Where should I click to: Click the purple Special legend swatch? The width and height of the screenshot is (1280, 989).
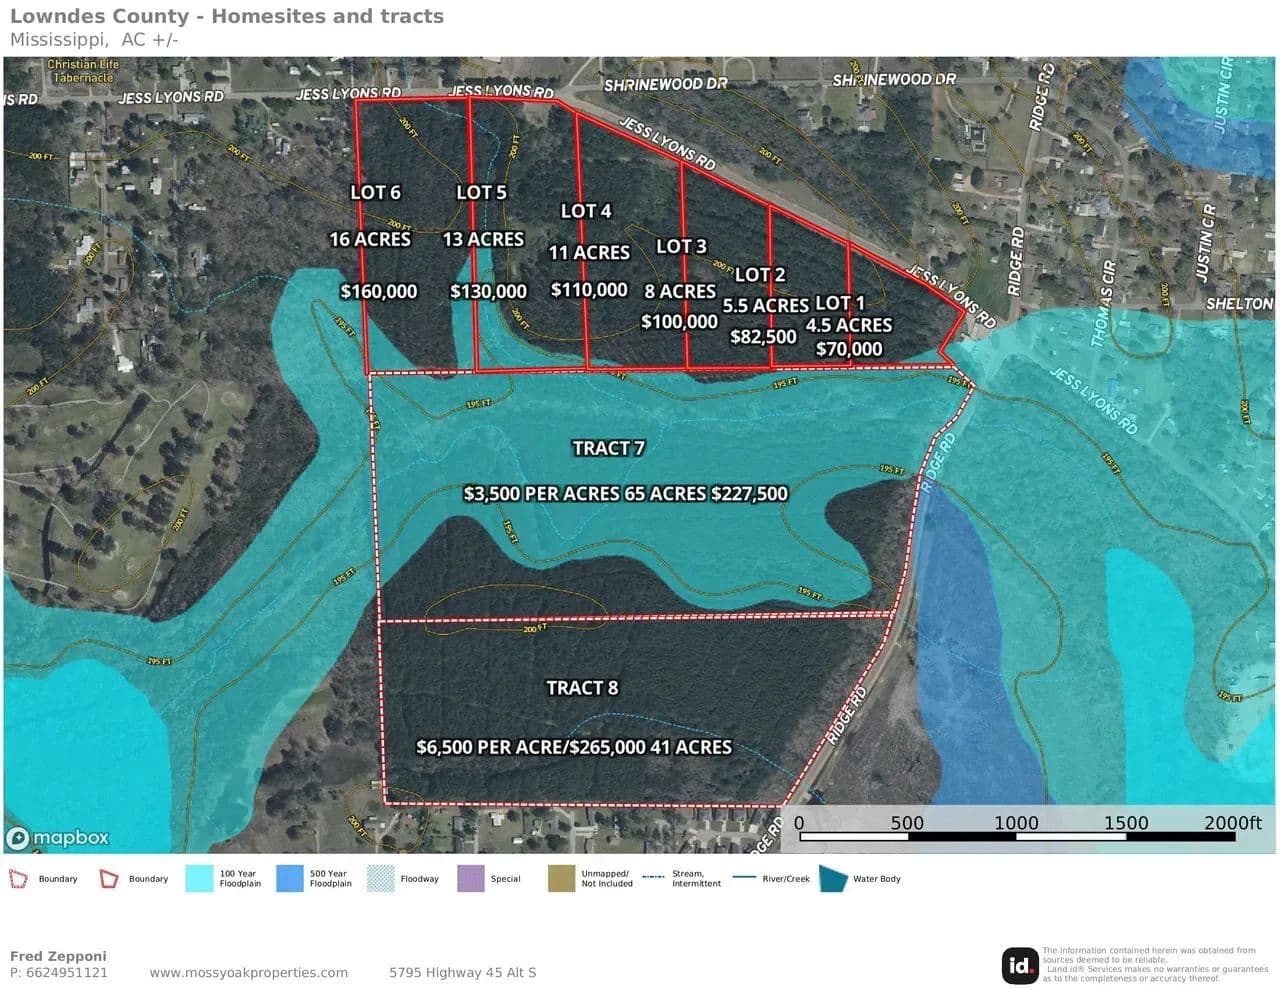click(x=470, y=879)
